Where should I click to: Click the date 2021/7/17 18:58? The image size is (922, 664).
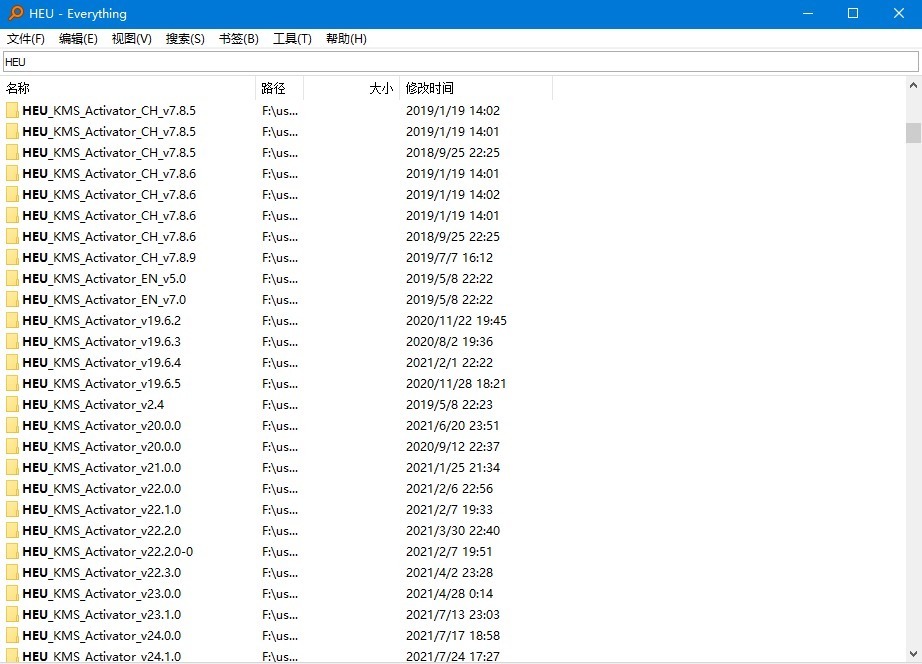point(453,636)
